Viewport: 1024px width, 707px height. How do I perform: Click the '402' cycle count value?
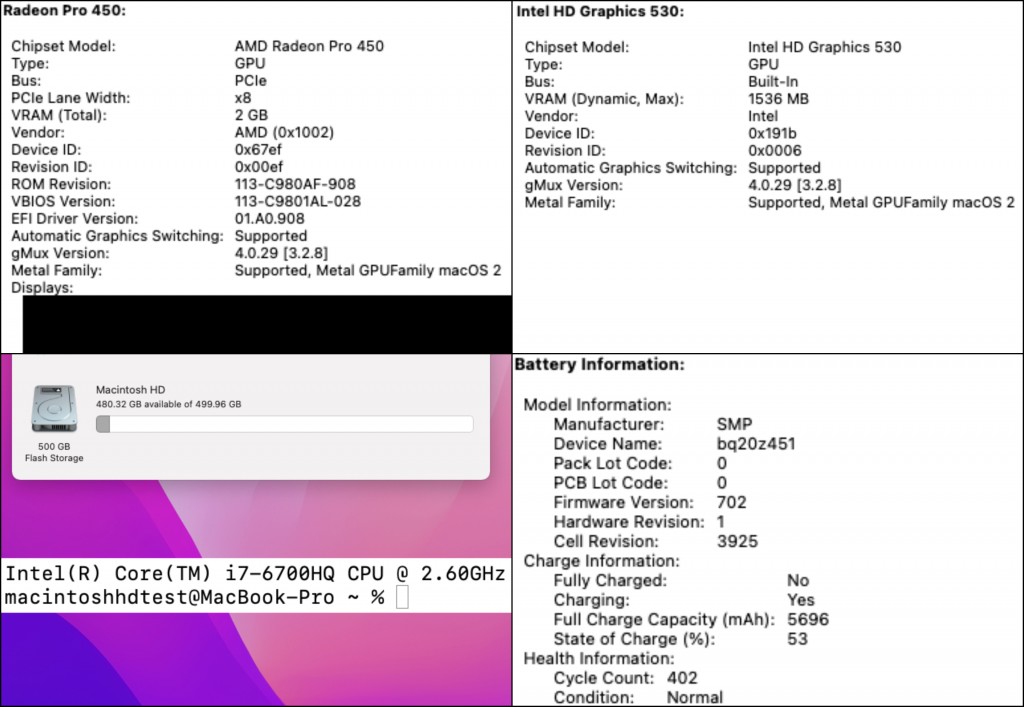tap(682, 678)
